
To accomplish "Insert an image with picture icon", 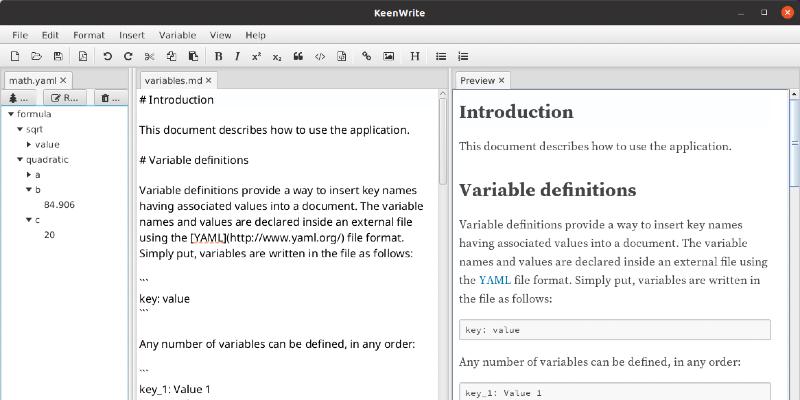I will point(389,56).
